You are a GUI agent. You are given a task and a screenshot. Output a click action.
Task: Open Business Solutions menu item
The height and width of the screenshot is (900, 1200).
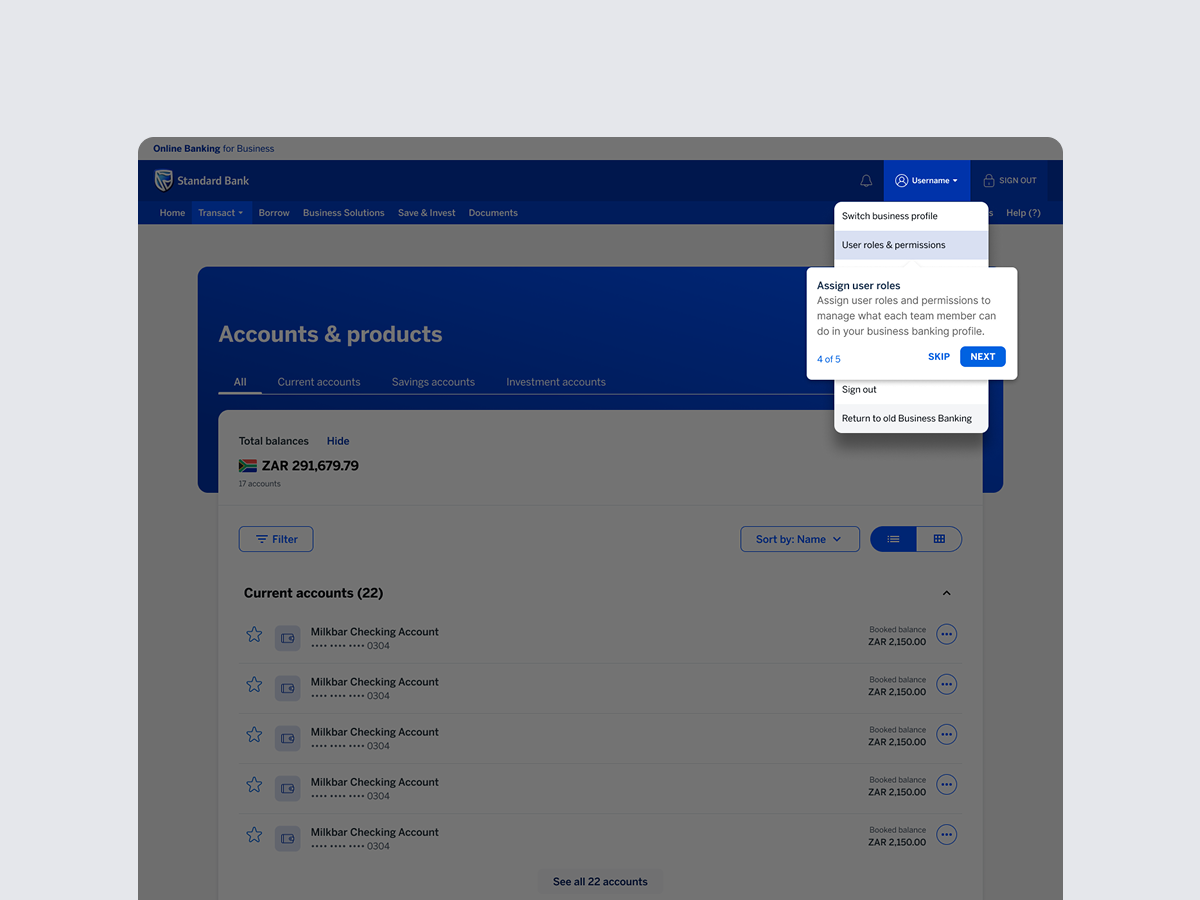pos(344,213)
